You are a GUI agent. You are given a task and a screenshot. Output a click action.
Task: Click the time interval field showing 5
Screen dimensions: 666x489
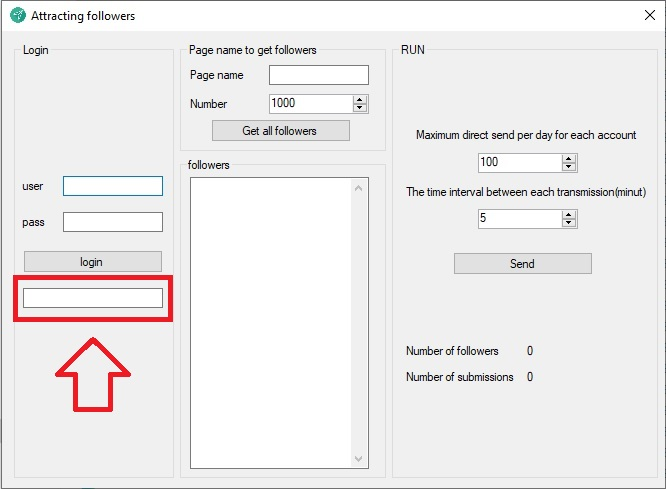(519, 218)
